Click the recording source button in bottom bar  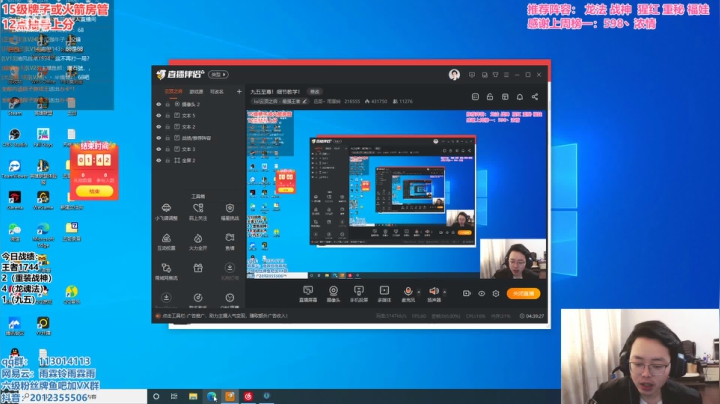[384, 294]
